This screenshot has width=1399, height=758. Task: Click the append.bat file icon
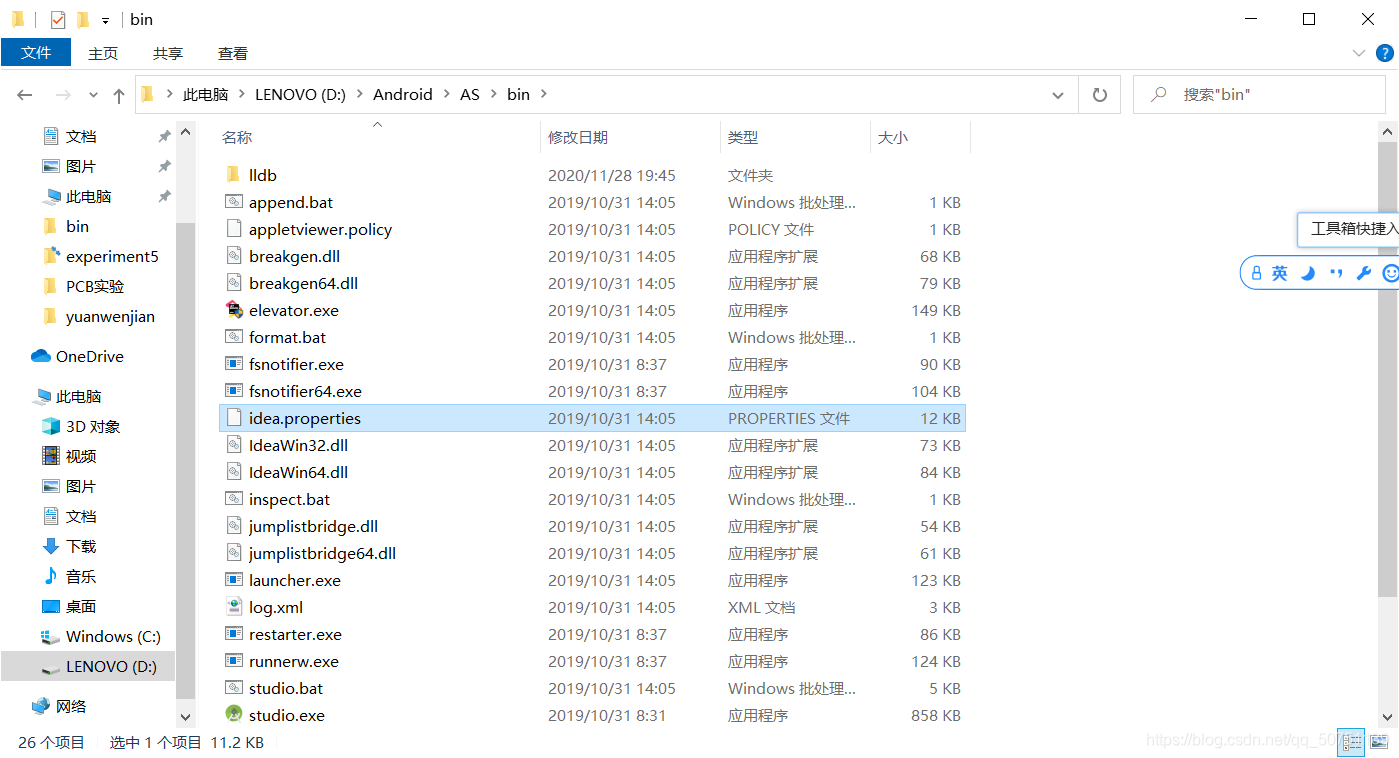pyautogui.click(x=233, y=202)
